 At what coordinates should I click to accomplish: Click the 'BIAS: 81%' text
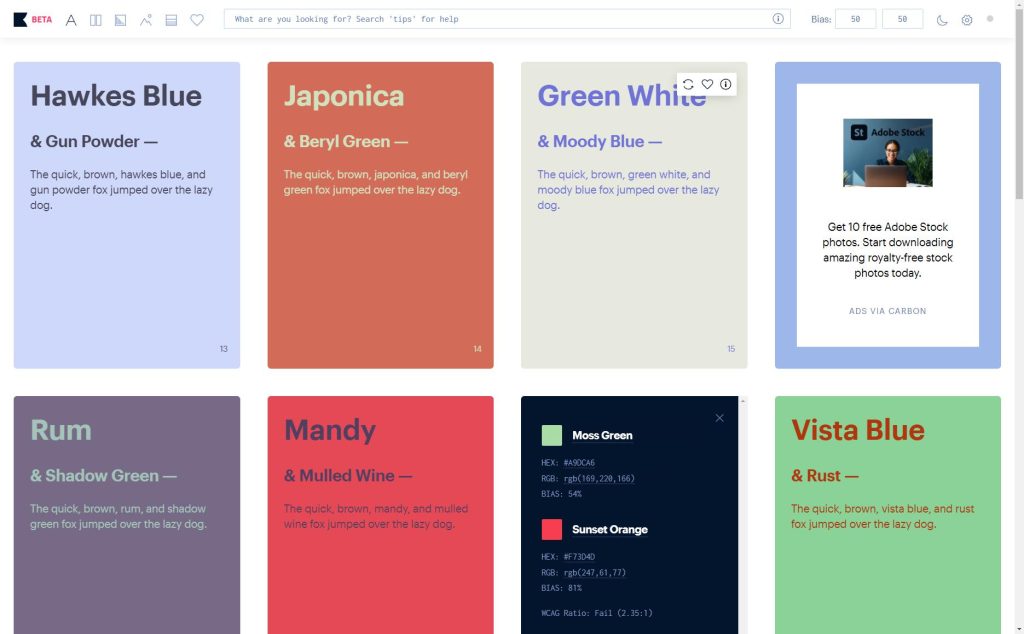coord(562,588)
